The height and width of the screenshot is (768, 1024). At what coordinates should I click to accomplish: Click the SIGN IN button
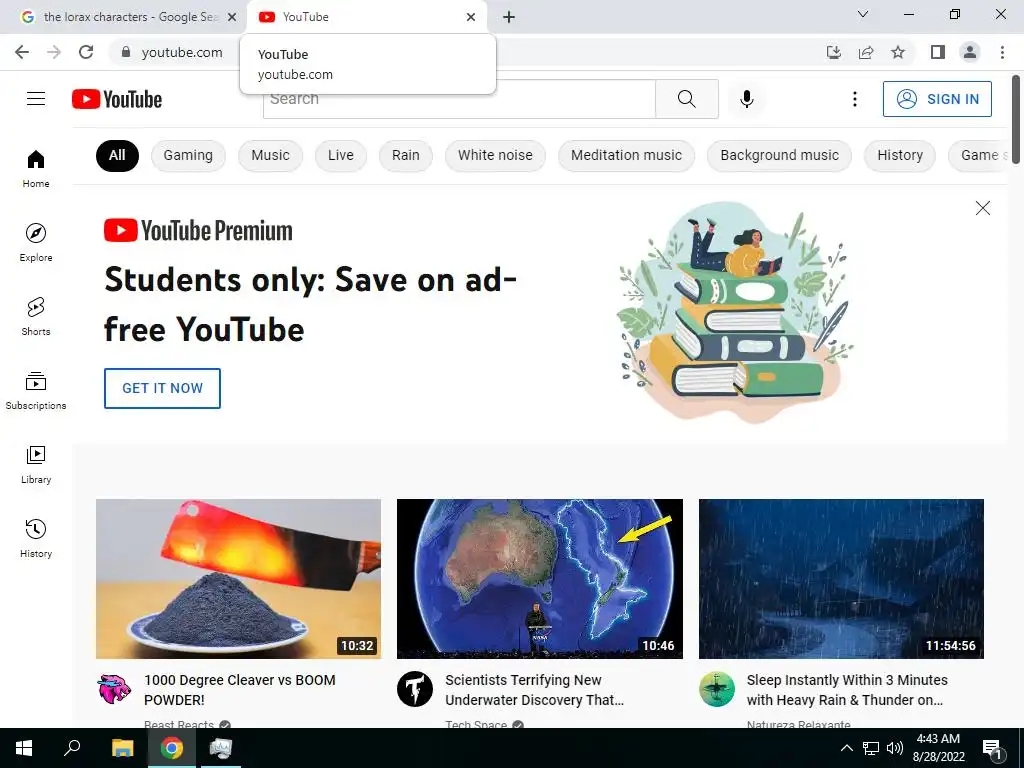click(937, 99)
